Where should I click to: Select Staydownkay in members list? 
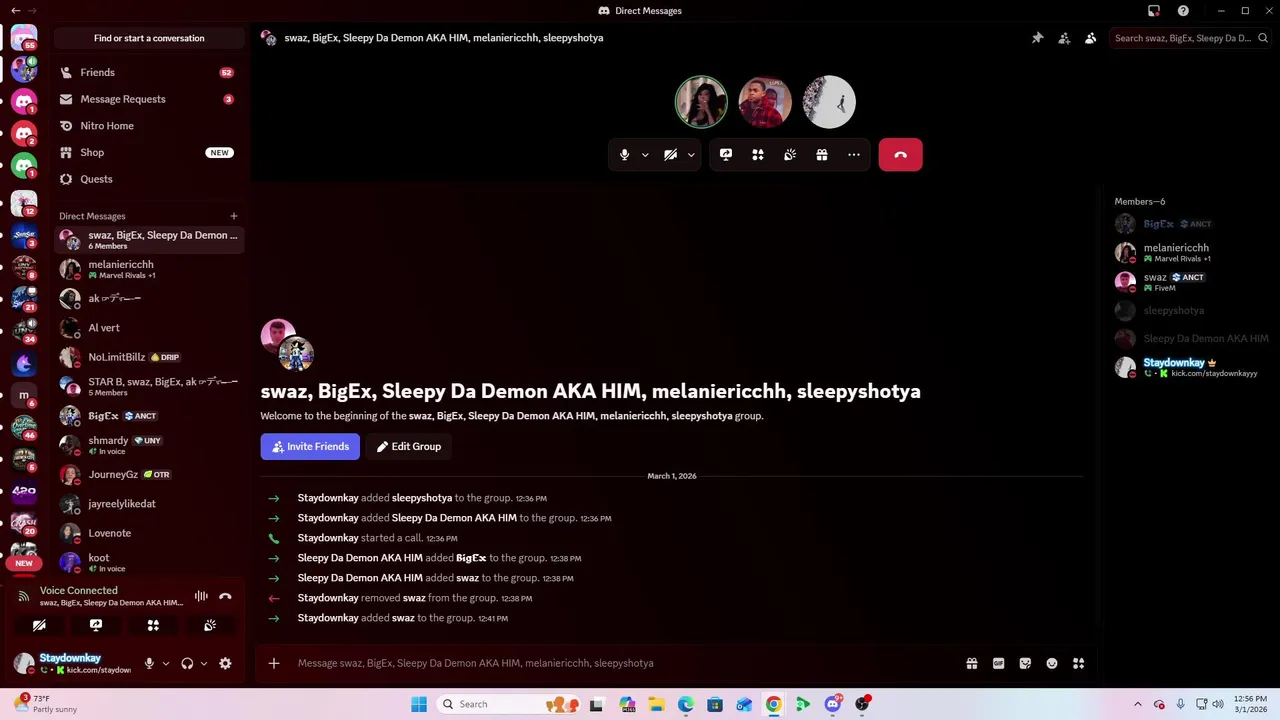[x=1192, y=367]
